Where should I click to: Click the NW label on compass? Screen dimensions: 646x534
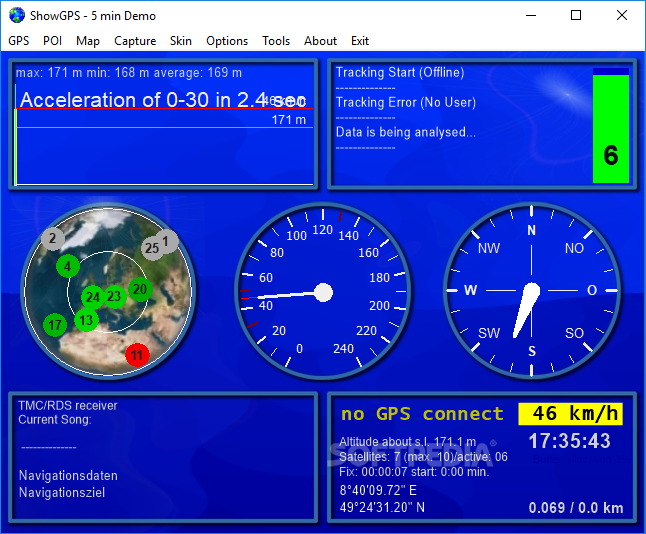[x=489, y=248]
